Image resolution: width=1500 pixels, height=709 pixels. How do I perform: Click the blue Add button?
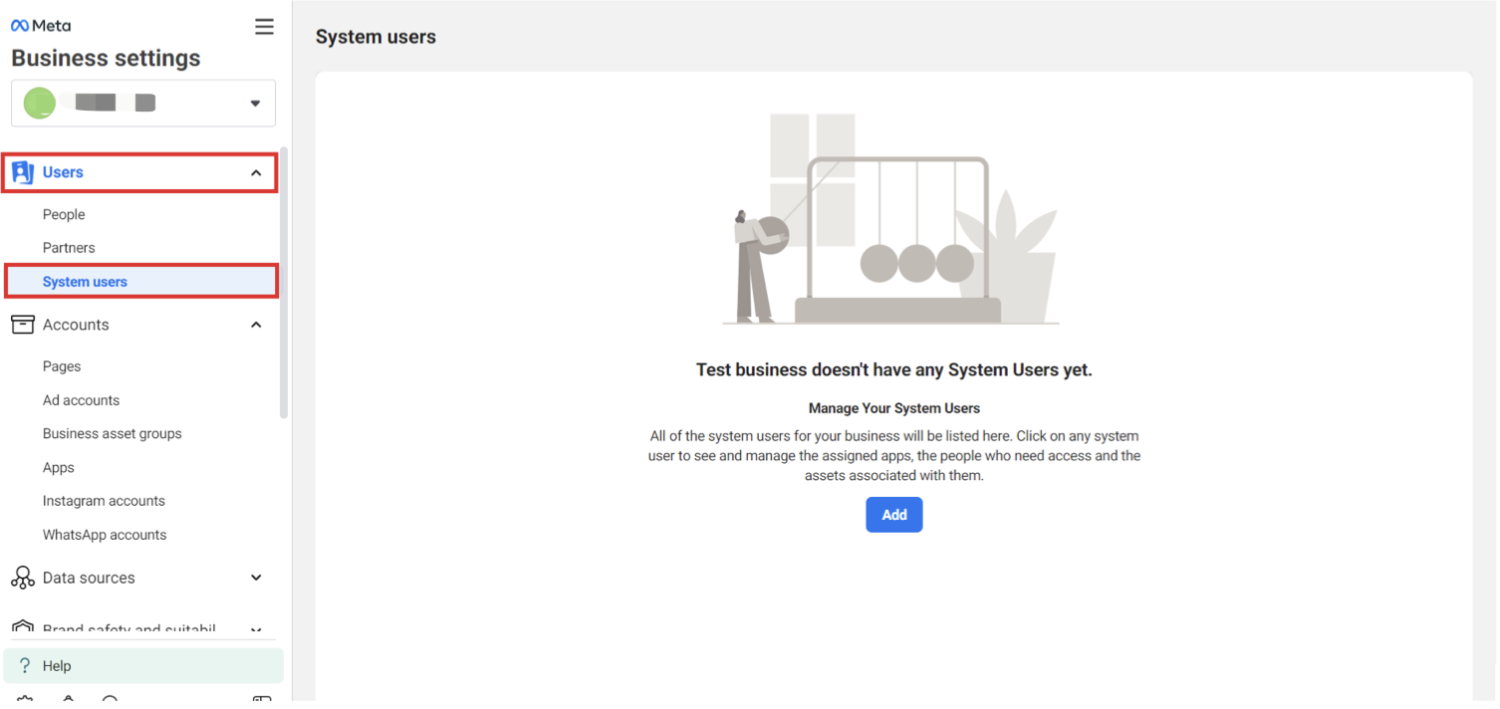point(894,515)
